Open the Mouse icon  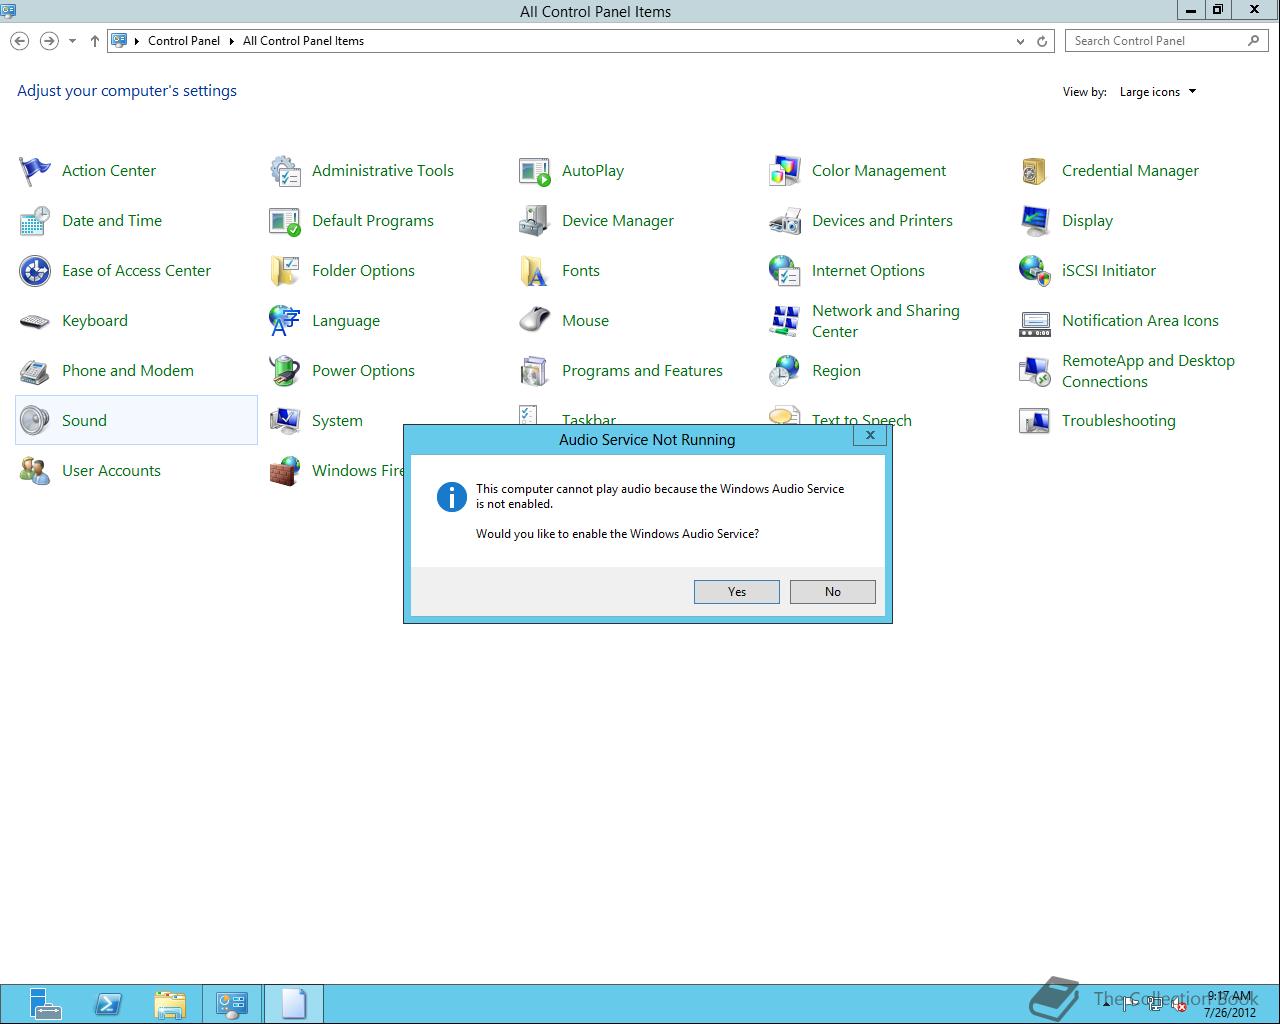click(x=535, y=321)
